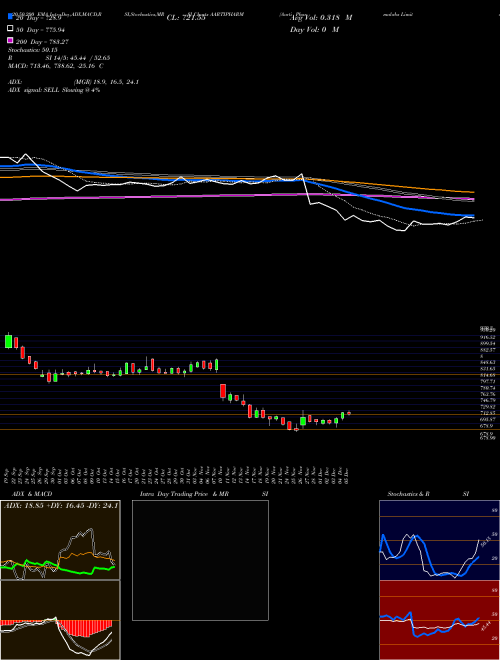Open the ADX indicator chart panel

60,540
